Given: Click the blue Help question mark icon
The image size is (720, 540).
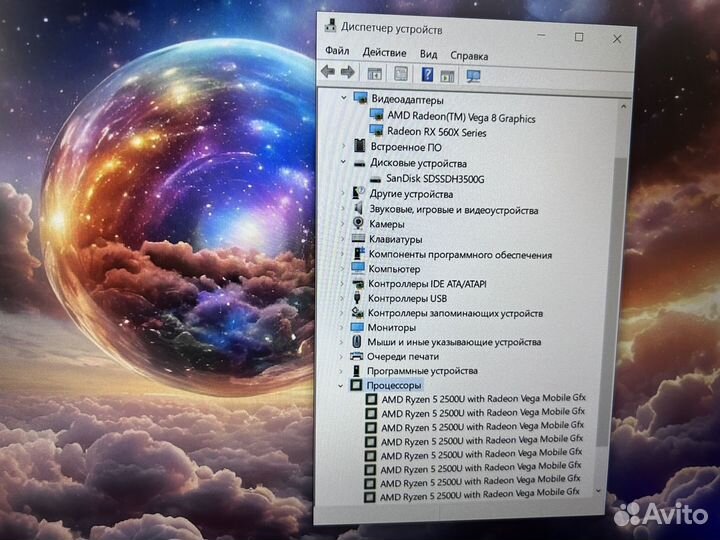Looking at the screenshot, I should tap(427, 74).
